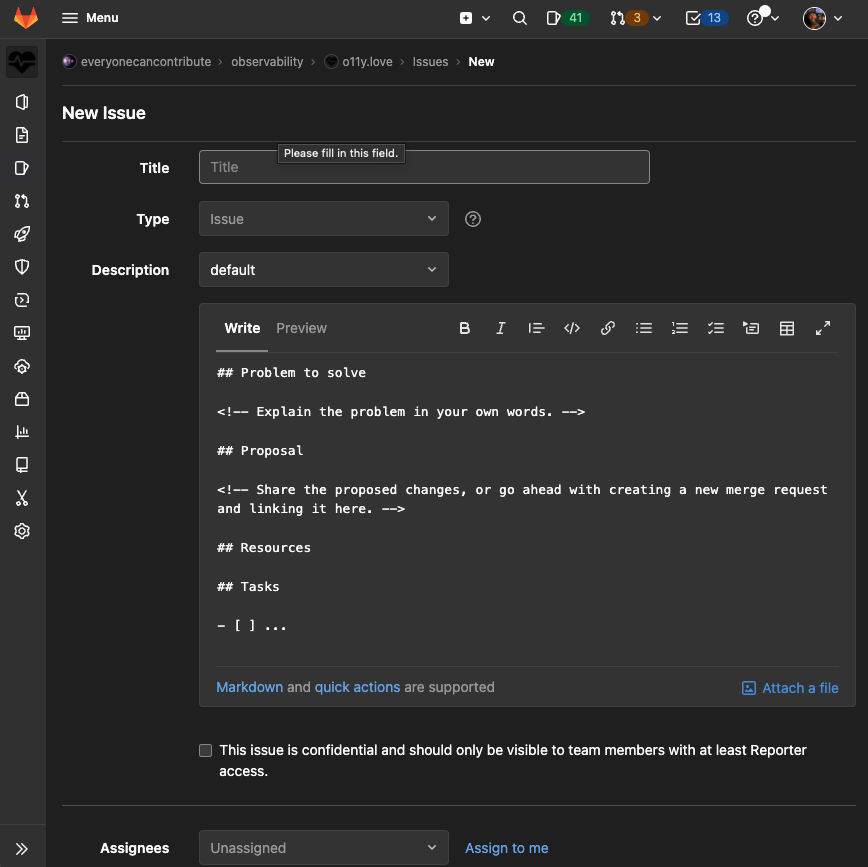The image size is (868, 867).
Task: Open Snippets scissors icon in sidebar
Action: coord(22,498)
